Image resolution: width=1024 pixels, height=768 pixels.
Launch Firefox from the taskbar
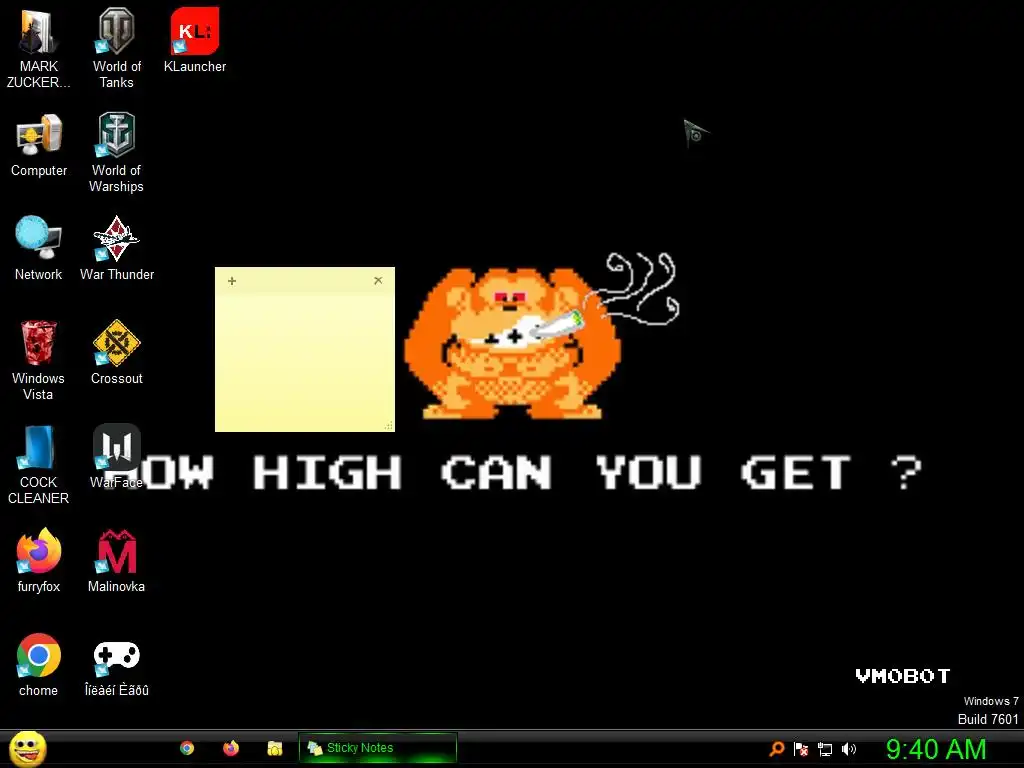pos(231,748)
